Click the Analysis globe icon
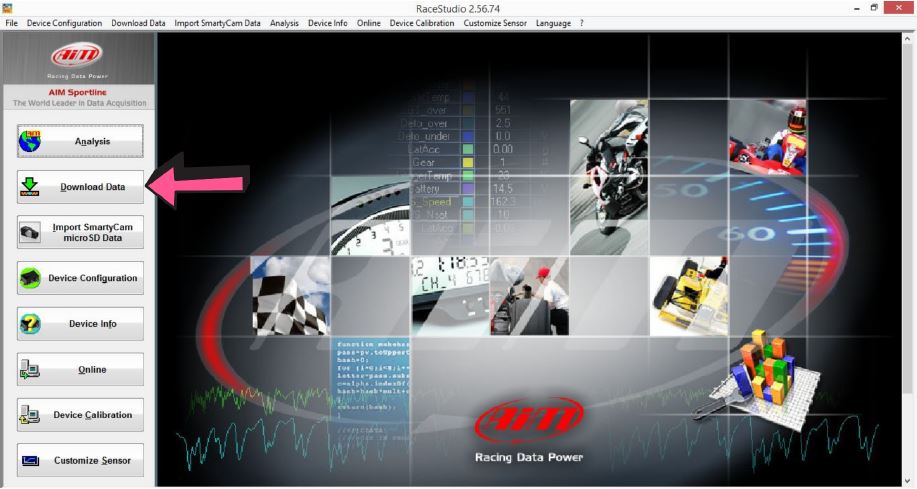Image resolution: width=917 pixels, height=489 pixels. [x=30, y=141]
